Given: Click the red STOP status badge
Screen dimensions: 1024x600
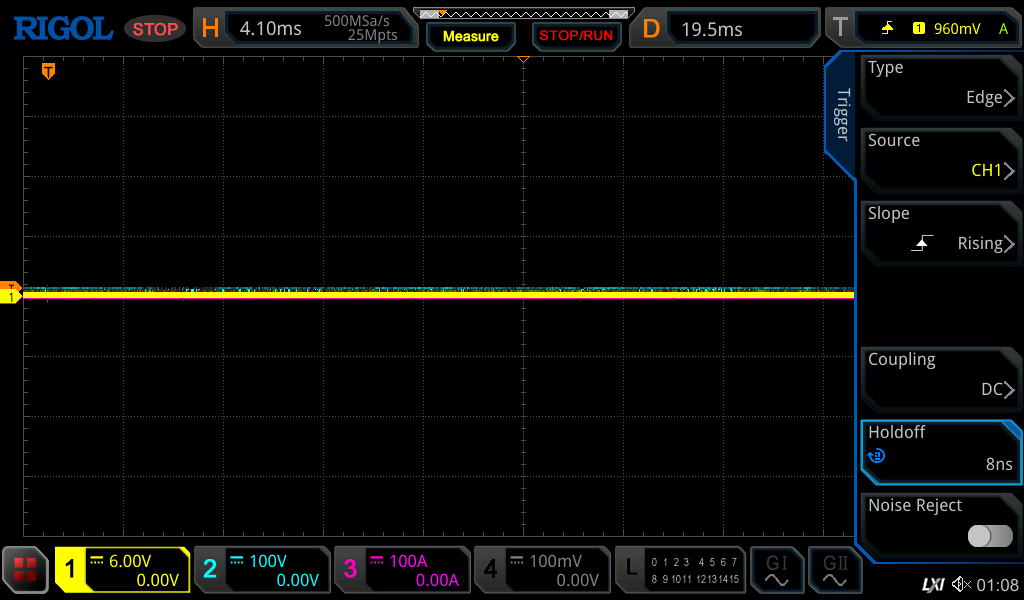Looking at the screenshot, I should (x=155, y=29).
